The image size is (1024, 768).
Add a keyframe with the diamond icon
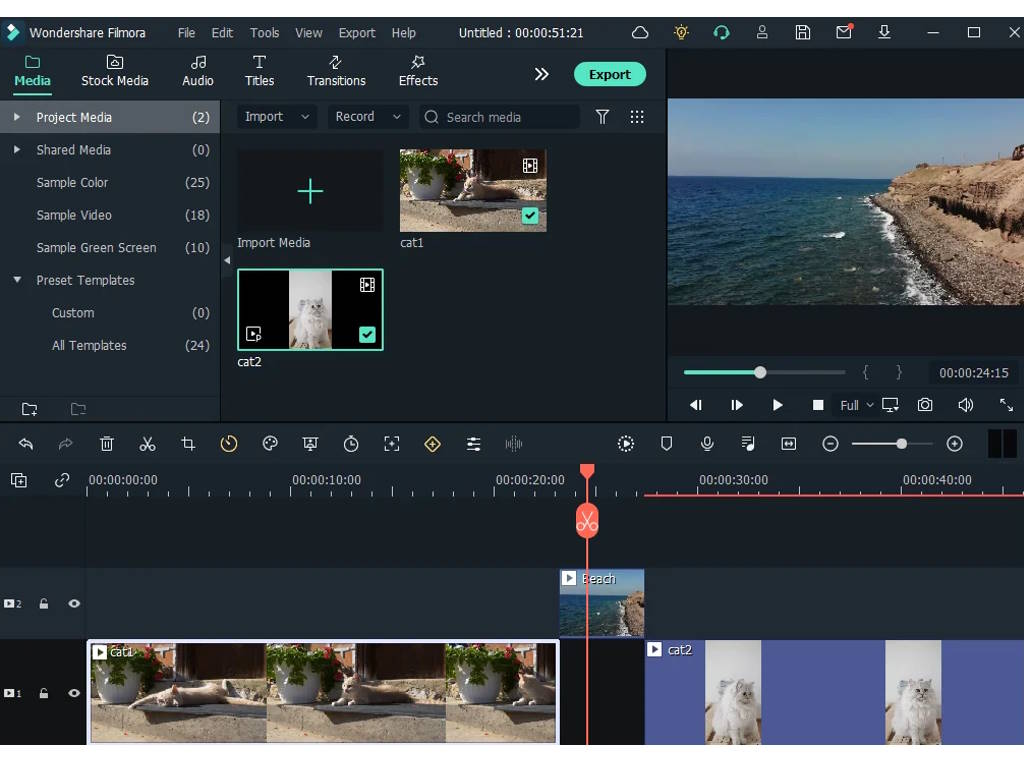tap(432, 444)
